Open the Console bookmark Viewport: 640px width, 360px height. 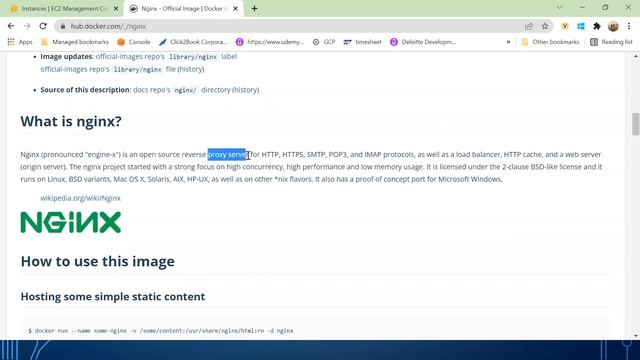[134, 42]
